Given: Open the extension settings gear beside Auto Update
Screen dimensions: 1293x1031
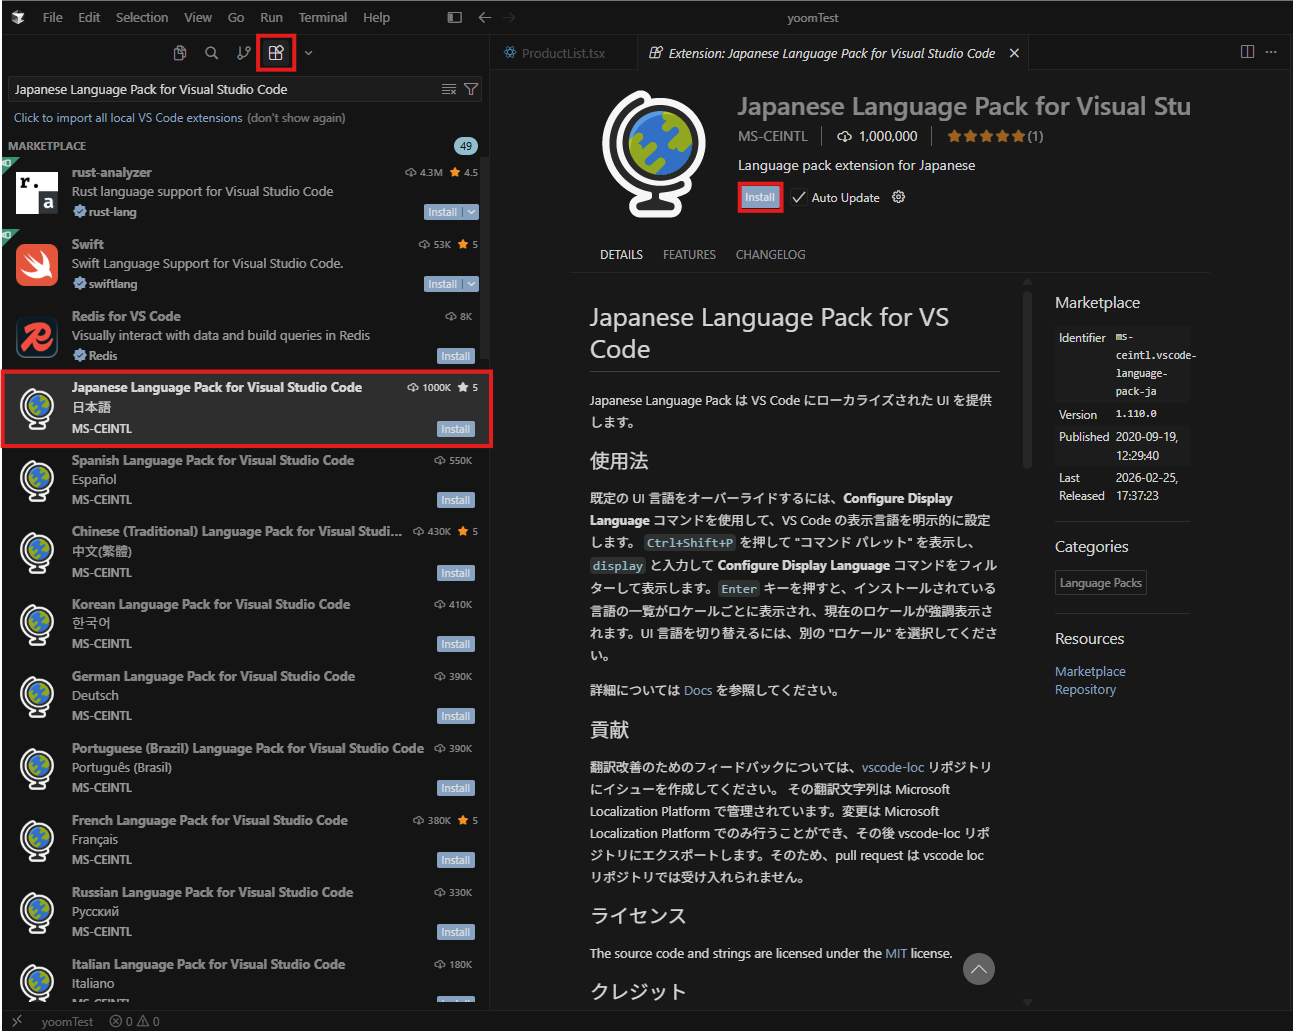Looking at the screenshot, I should coord(898,197).
